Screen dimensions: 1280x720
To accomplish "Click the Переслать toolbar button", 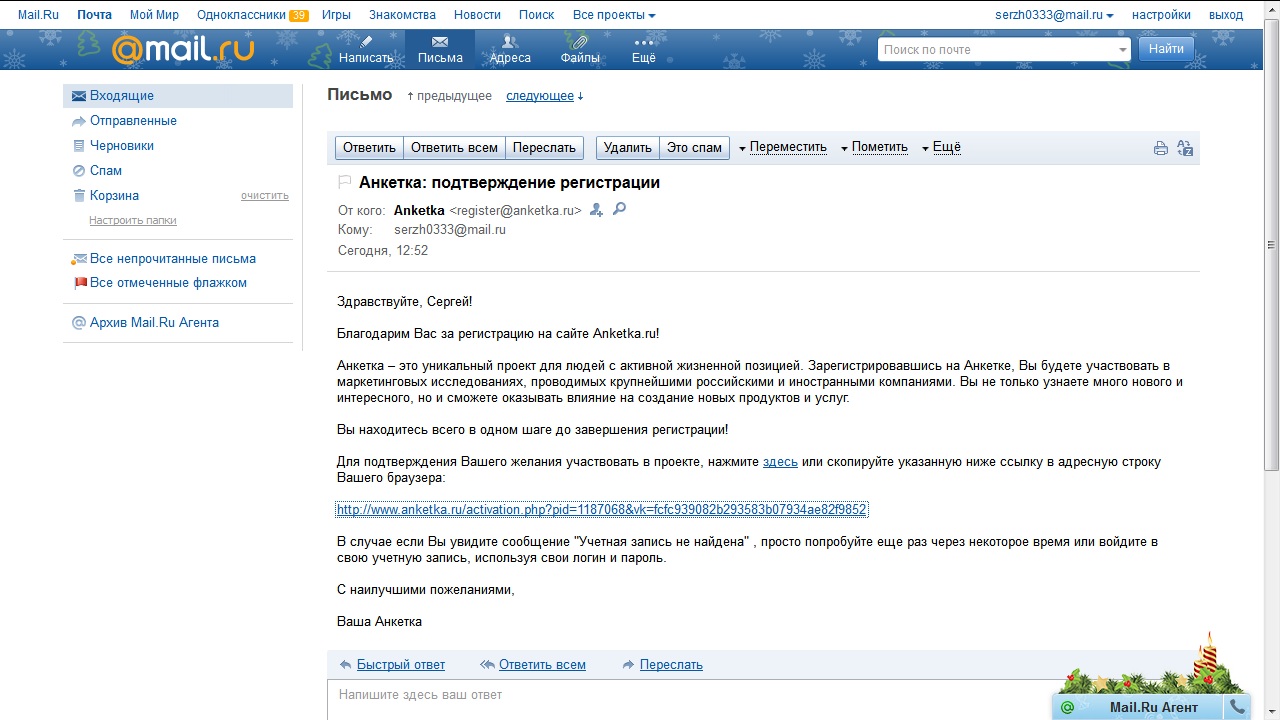I will (544, 148).
